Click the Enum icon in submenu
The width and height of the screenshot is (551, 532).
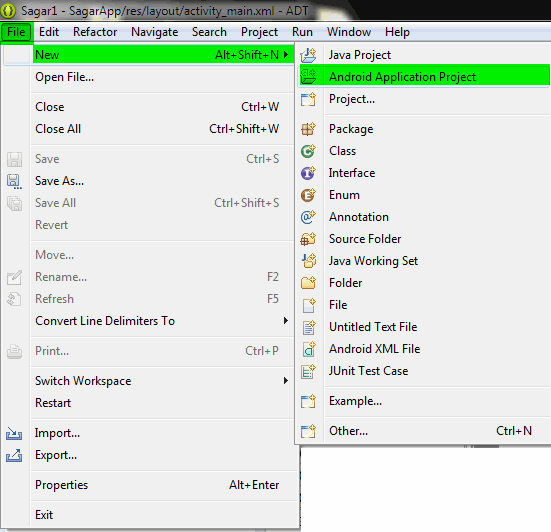coord(308,195)
